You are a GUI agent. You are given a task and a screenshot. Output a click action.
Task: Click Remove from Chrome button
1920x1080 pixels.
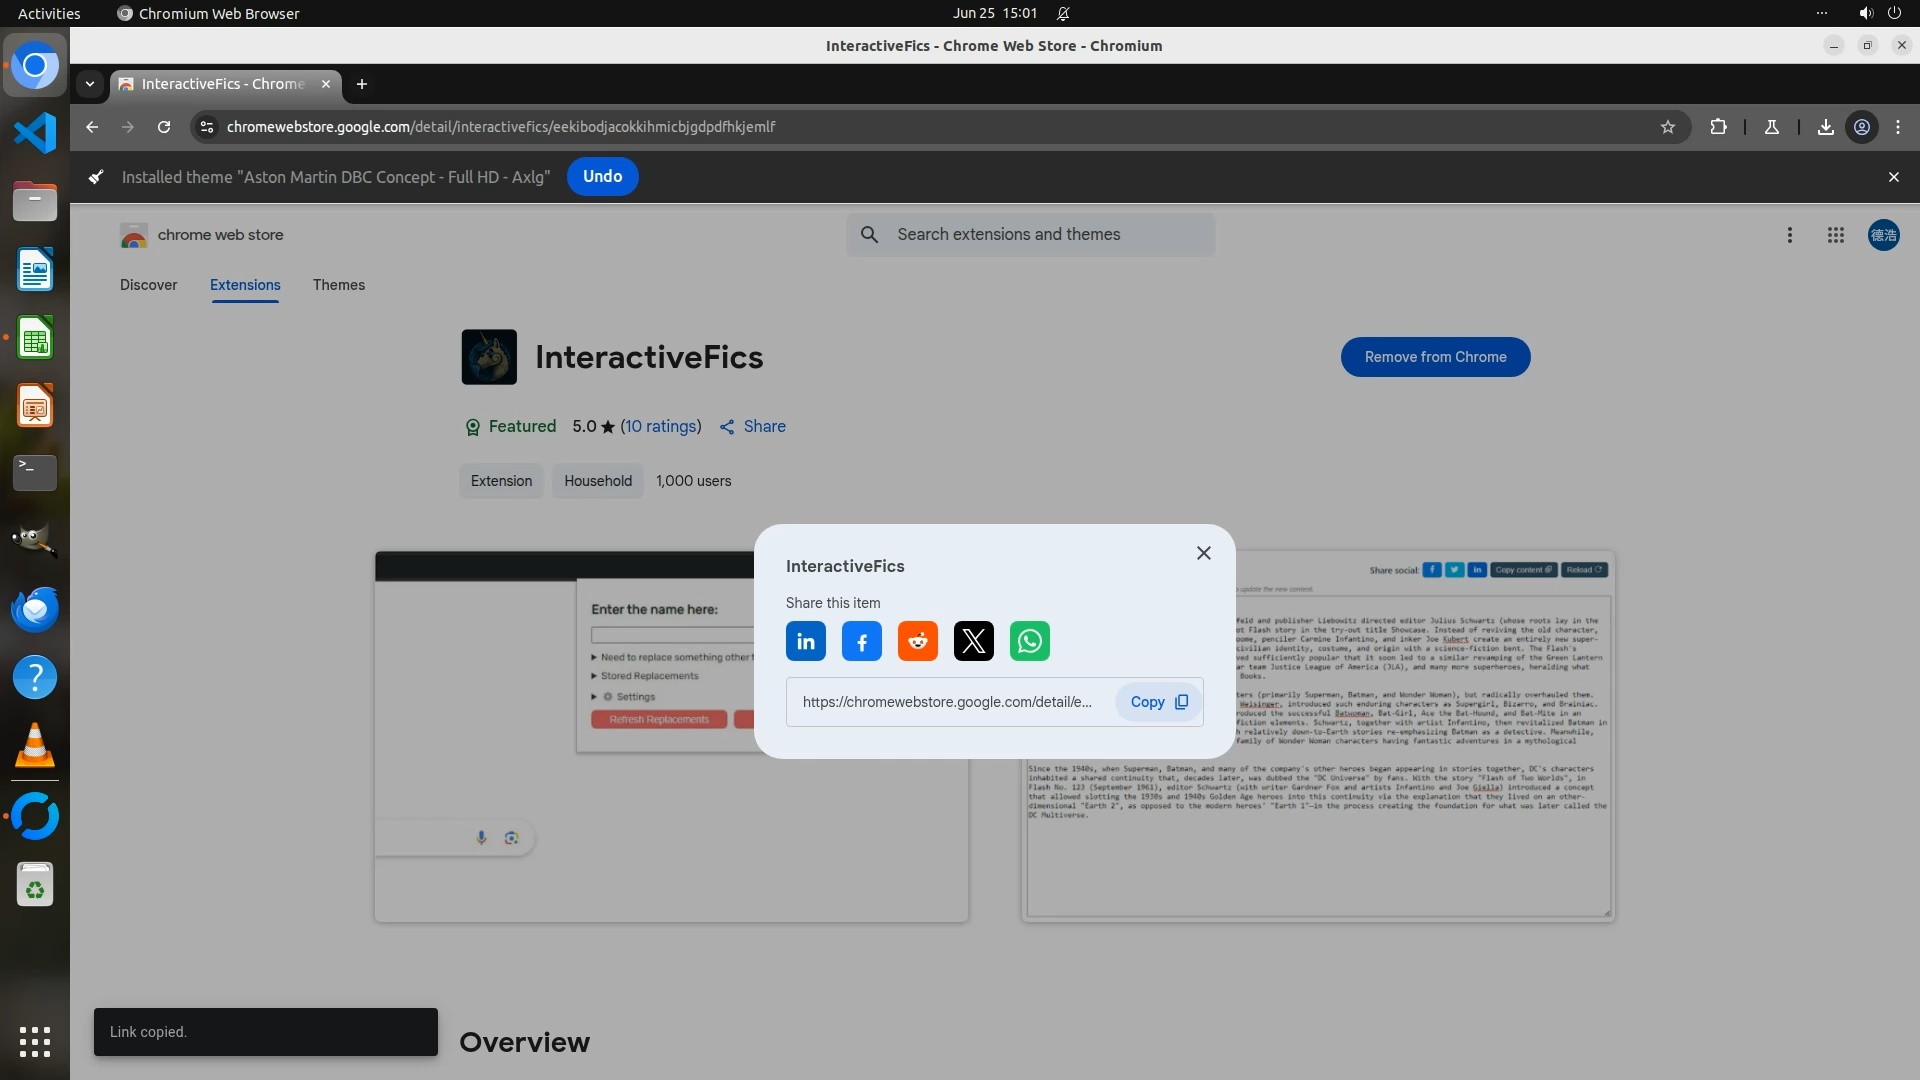pyautogui.click(x=1435, y=357)
